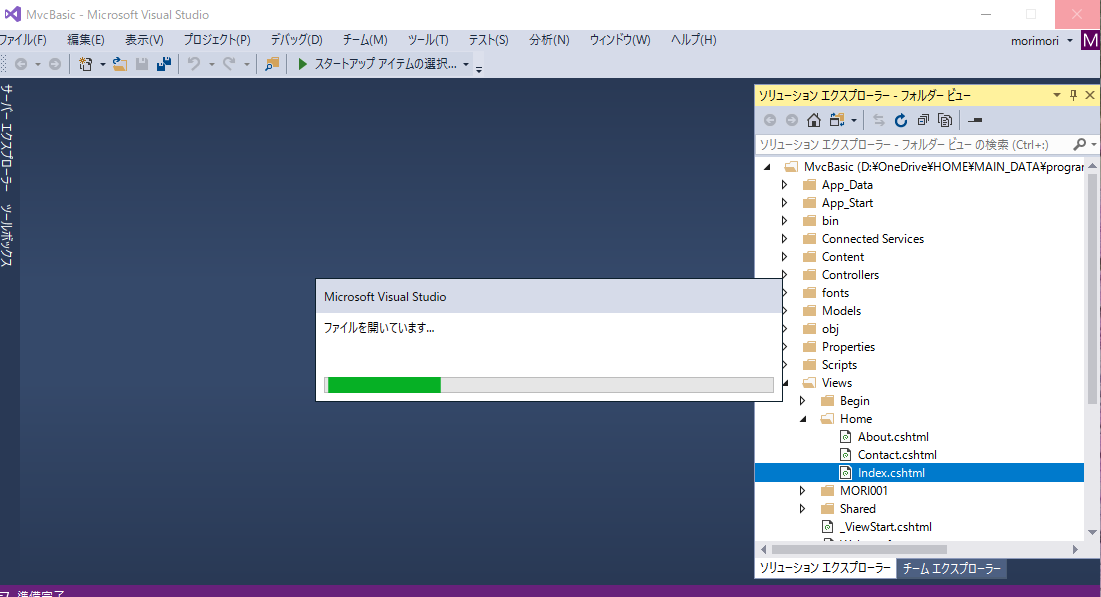Switch to the ソリューション エクスプローラー bottom tab
Viewport: 1101px width, 597px height.
pyautogui.click(x=825, y=568)
